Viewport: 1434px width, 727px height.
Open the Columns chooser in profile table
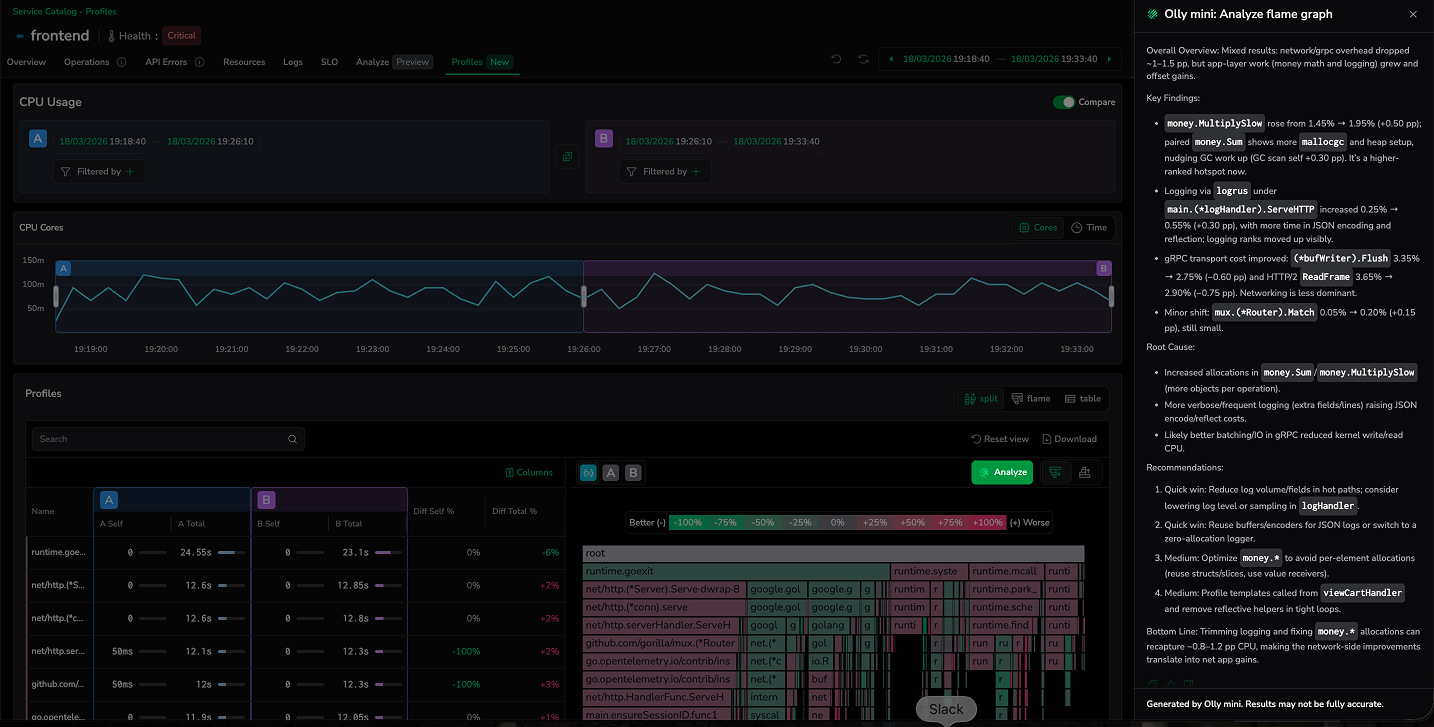coord(529,472)
